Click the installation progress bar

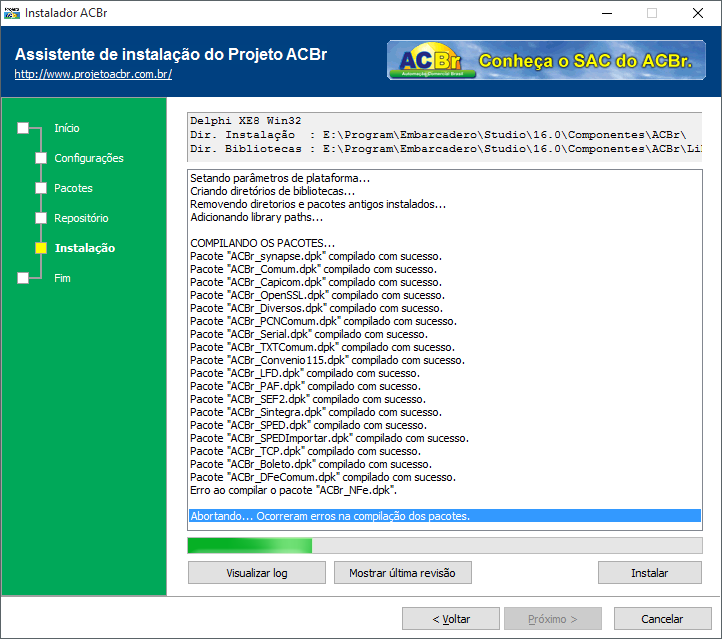445,546
